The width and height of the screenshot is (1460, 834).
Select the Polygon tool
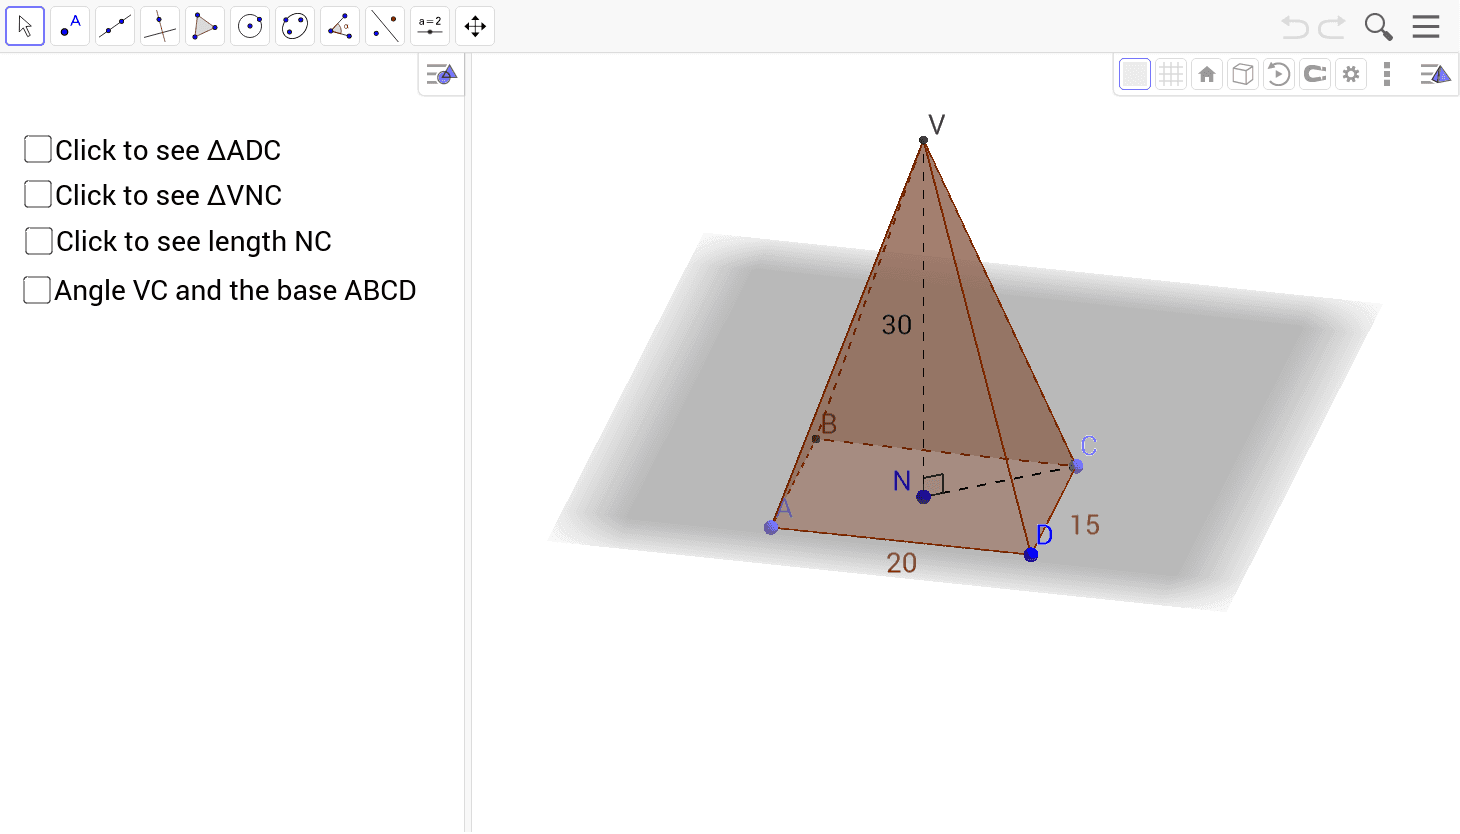coord(204,25)
